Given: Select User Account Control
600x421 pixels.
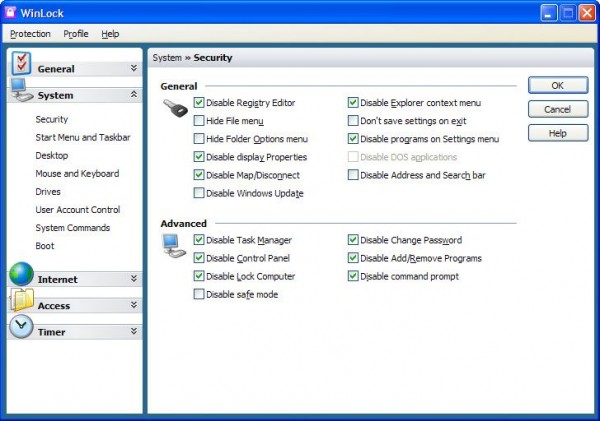Looking at the screenshot, I should pyautogui.click(x=78, y=210).
